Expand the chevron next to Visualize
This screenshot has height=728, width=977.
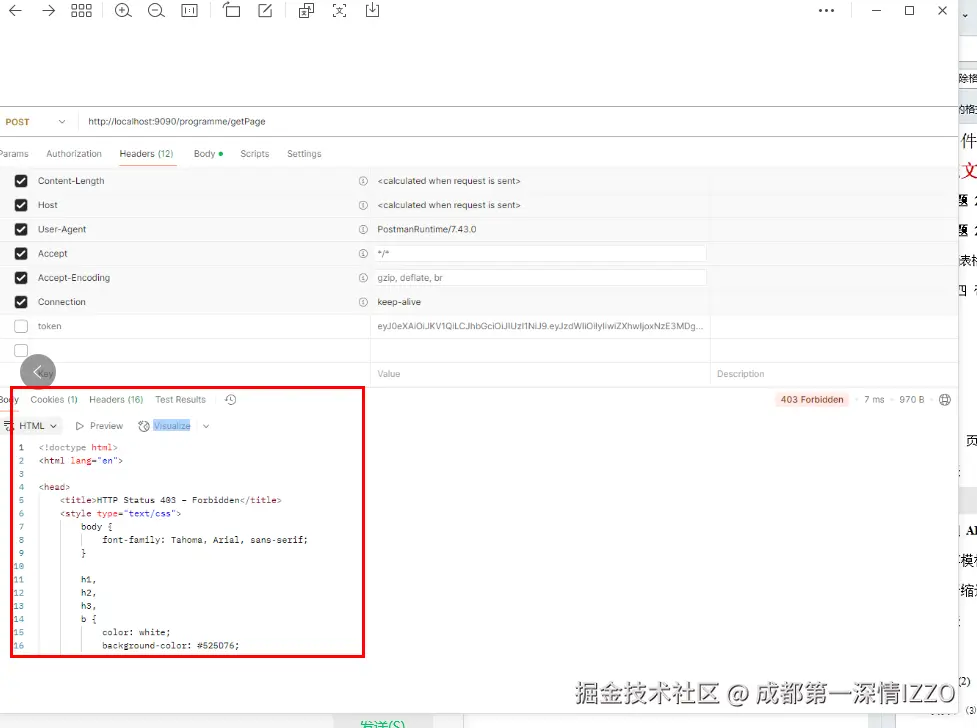206,426
